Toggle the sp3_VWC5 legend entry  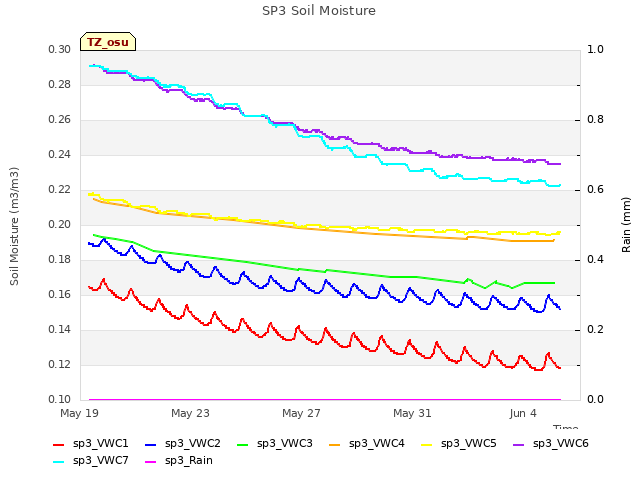coord(459,444)
